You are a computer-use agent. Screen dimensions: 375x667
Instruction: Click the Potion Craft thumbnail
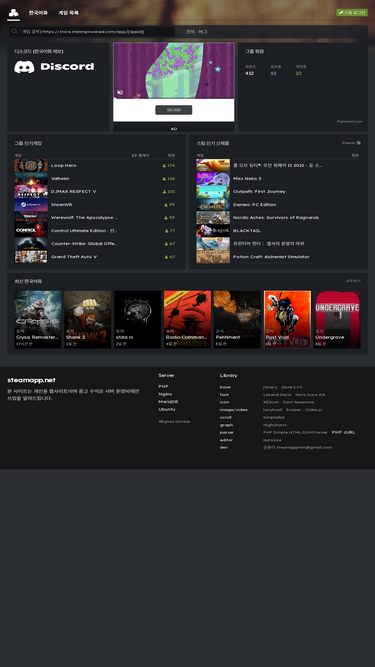(x=213, y=257)
